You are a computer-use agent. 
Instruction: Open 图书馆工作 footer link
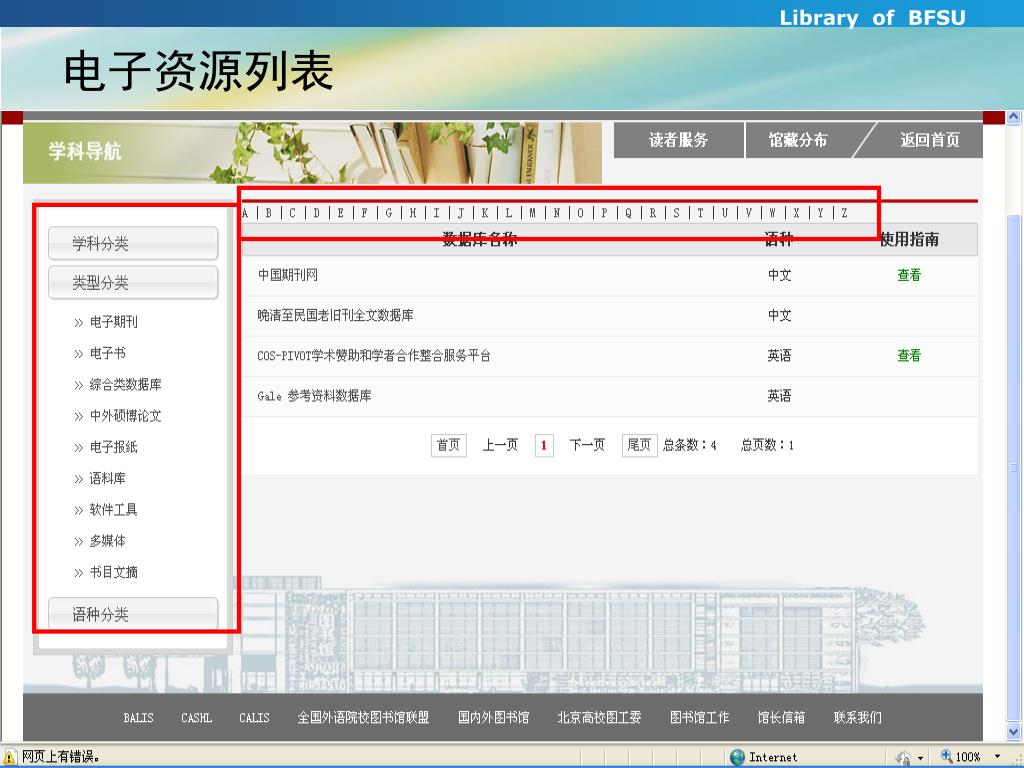699,718
